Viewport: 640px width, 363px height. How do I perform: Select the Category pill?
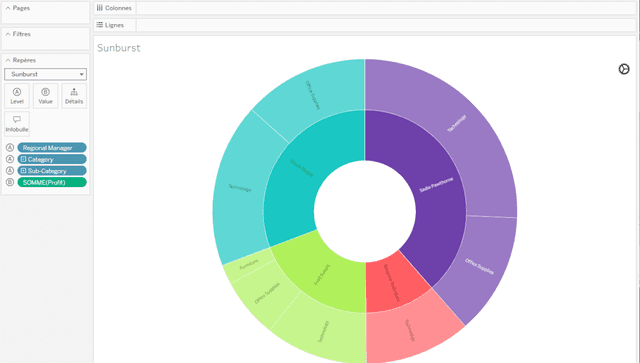52,159
